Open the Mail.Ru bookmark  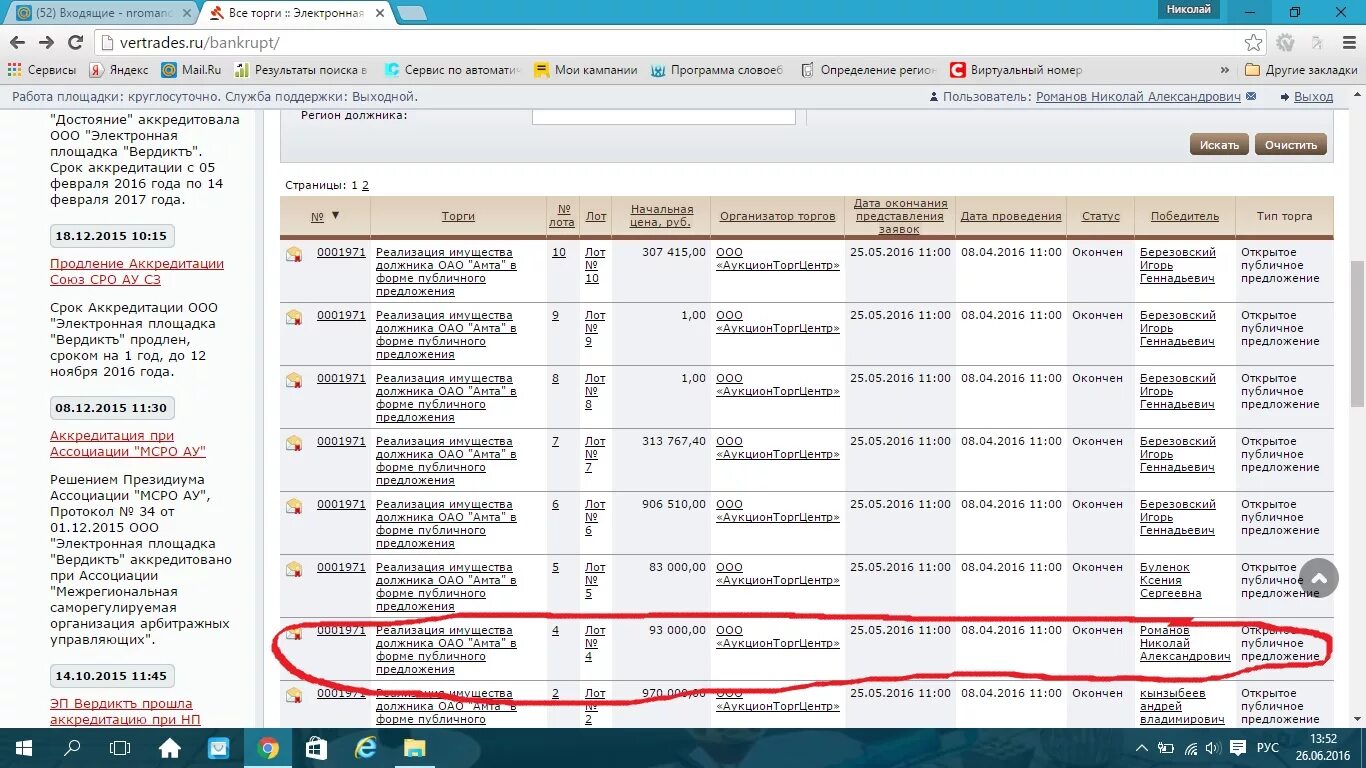192,70
